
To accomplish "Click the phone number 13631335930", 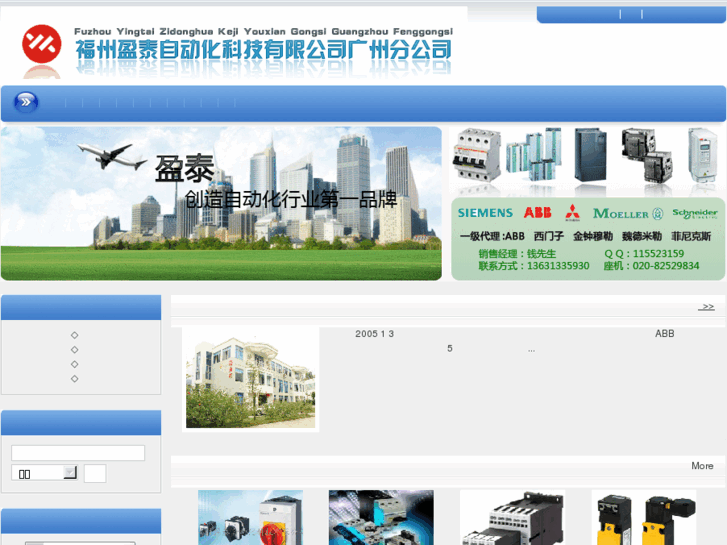I will tap(558, 266).
